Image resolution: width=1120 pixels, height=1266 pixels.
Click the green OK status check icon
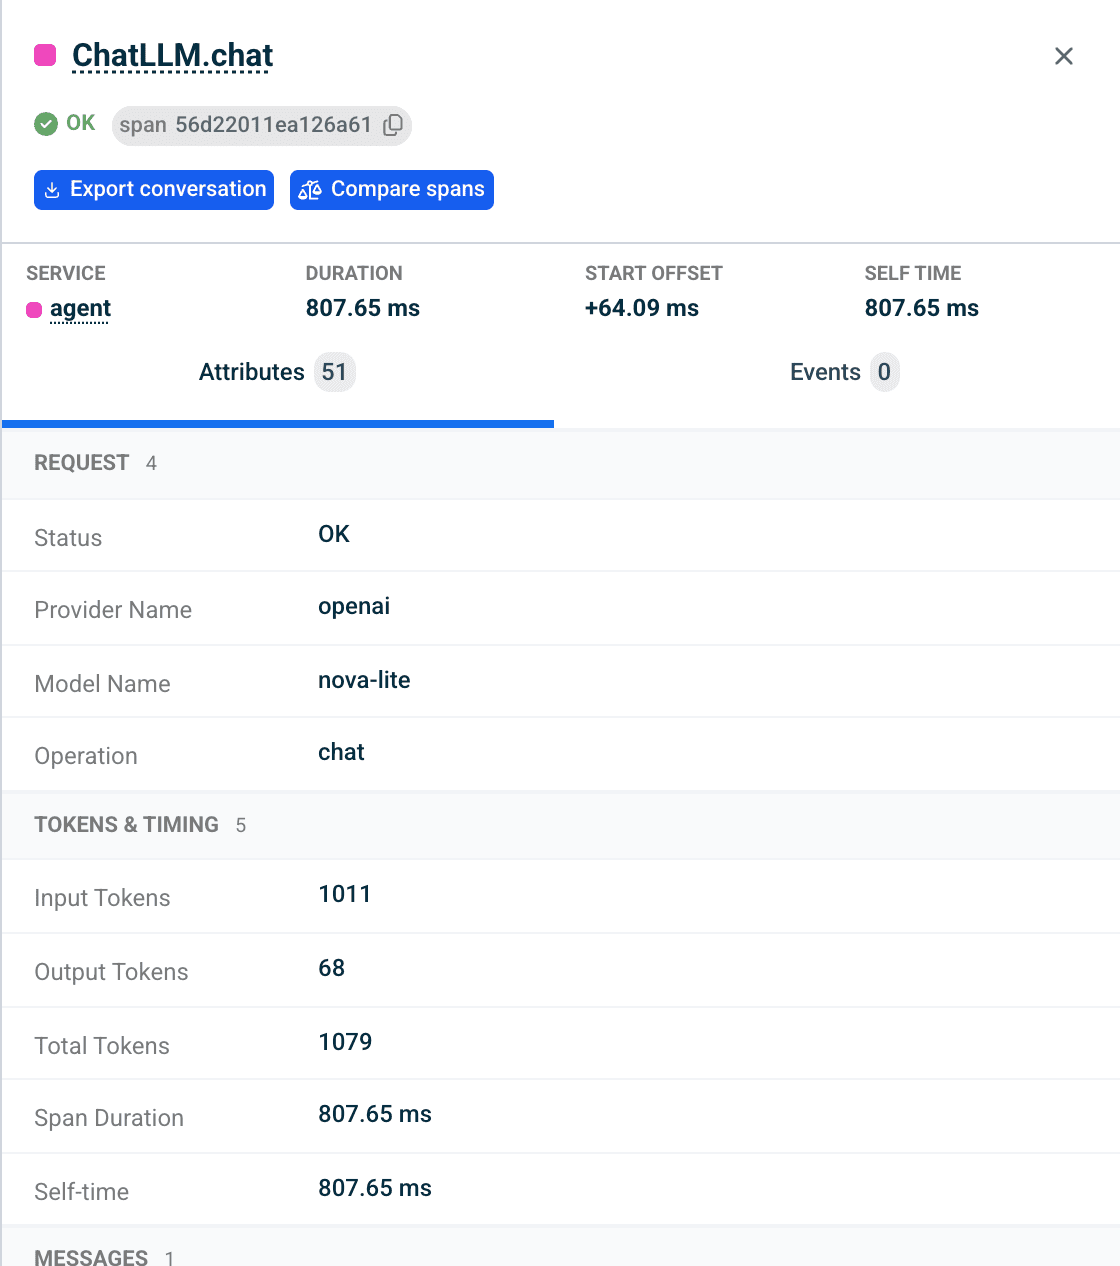click(x=46, y=124)
